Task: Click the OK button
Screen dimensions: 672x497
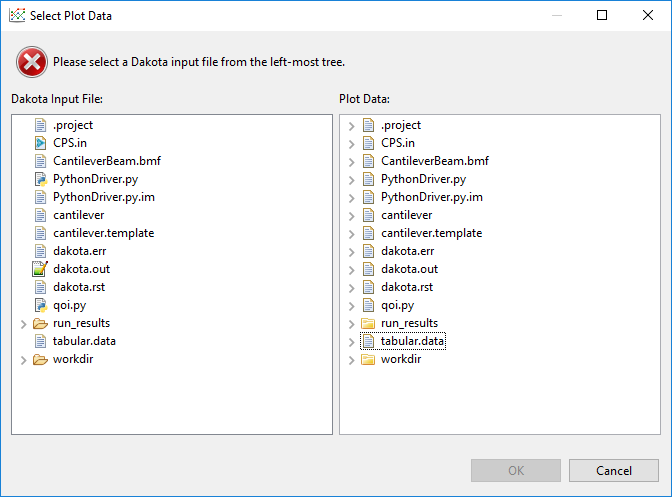Action: point(516,470)
